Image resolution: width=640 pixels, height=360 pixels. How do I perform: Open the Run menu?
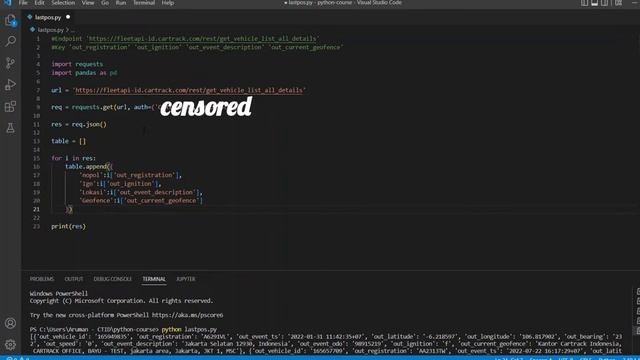tap(121, 3)
